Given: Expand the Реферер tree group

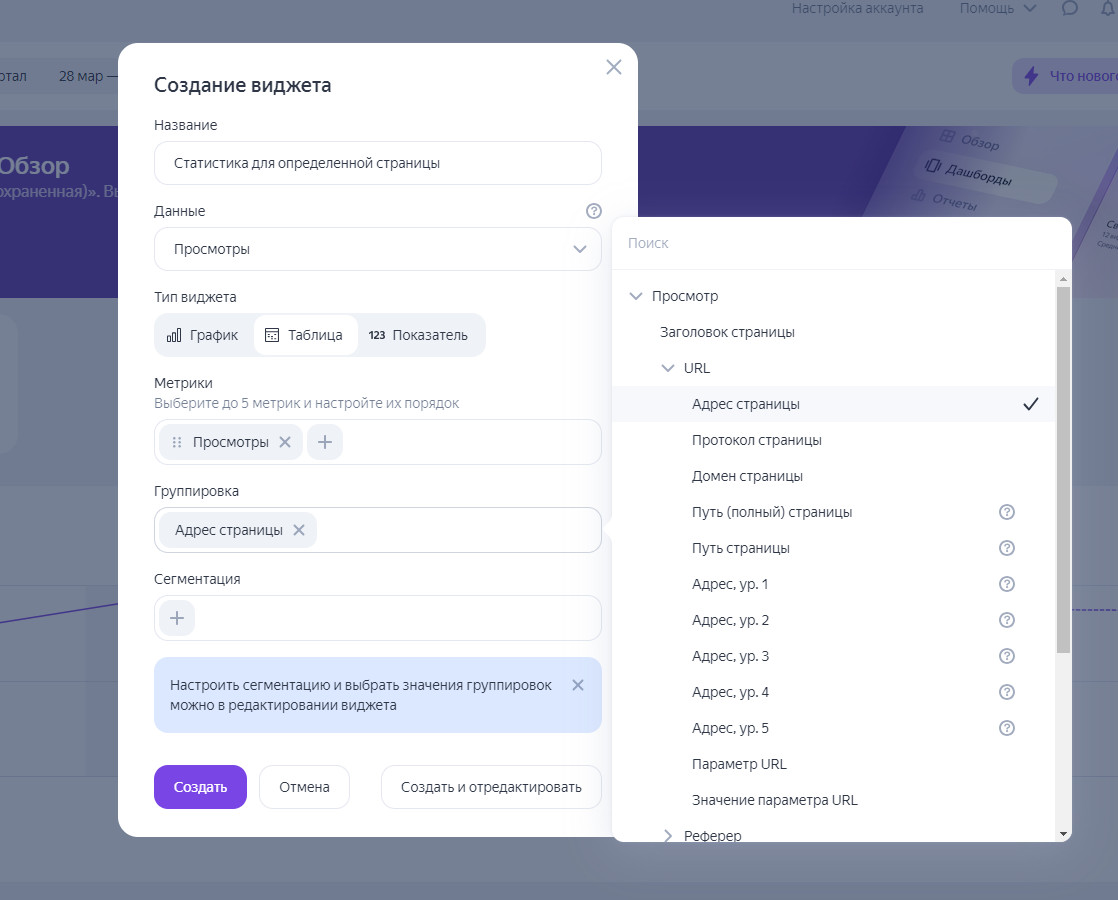Looking at the screenshot, I should (x=668, y=835).
